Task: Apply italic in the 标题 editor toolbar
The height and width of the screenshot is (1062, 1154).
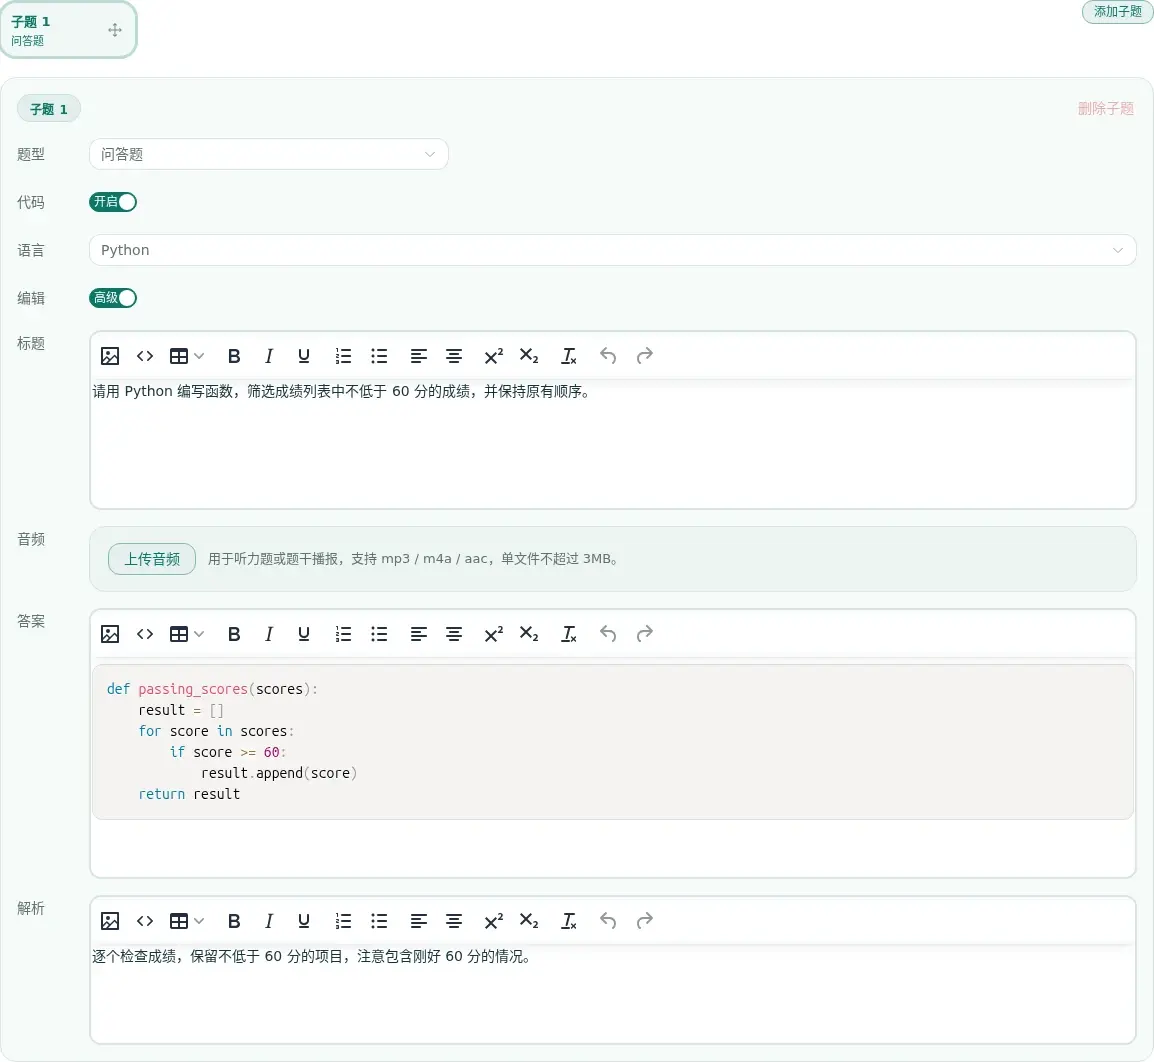Action: point(269,356)
